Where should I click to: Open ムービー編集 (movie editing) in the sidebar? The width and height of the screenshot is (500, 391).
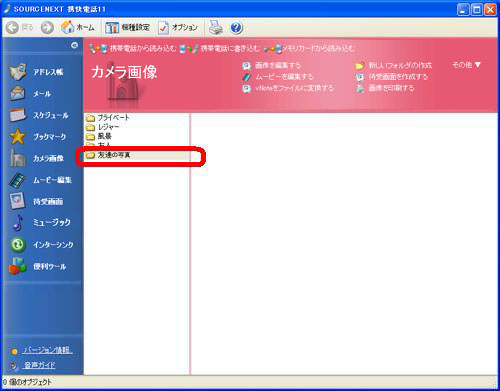point(40,180)
